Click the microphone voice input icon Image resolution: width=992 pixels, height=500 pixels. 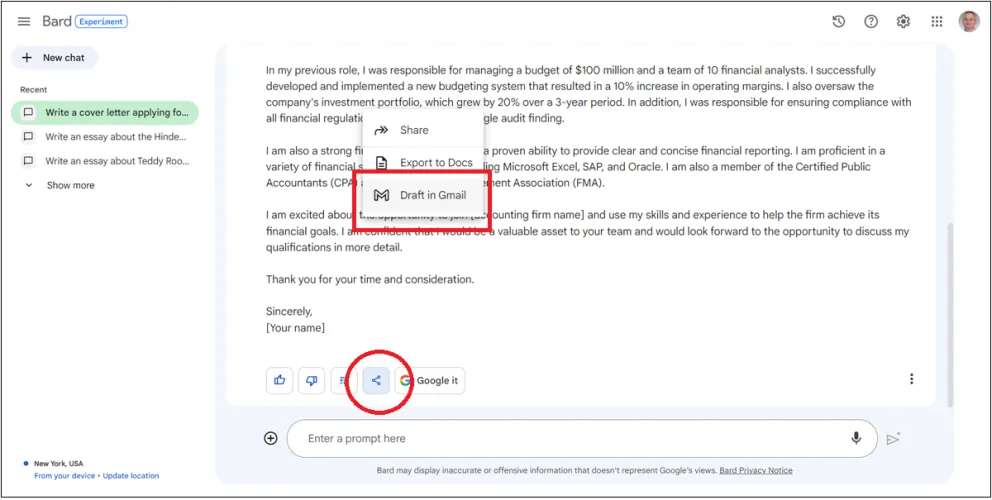point(856,438)
